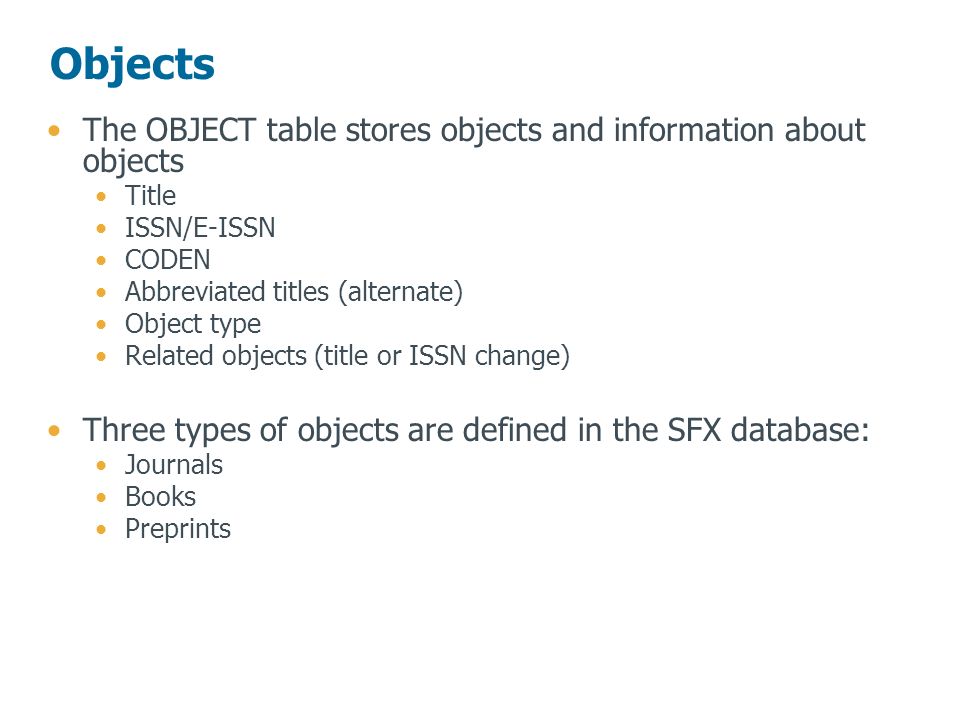Click Three types of objects heading line

click(x=476, y=430)
